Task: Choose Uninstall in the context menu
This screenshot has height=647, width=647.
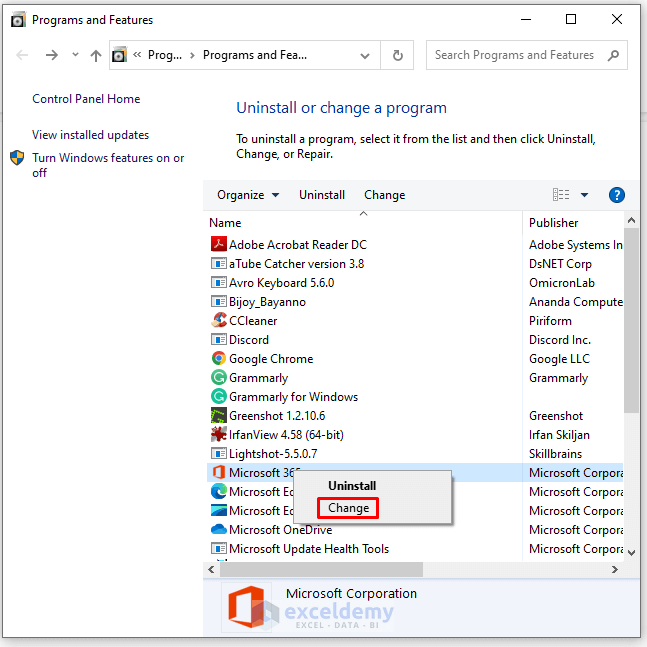Action: click(352, 486)
